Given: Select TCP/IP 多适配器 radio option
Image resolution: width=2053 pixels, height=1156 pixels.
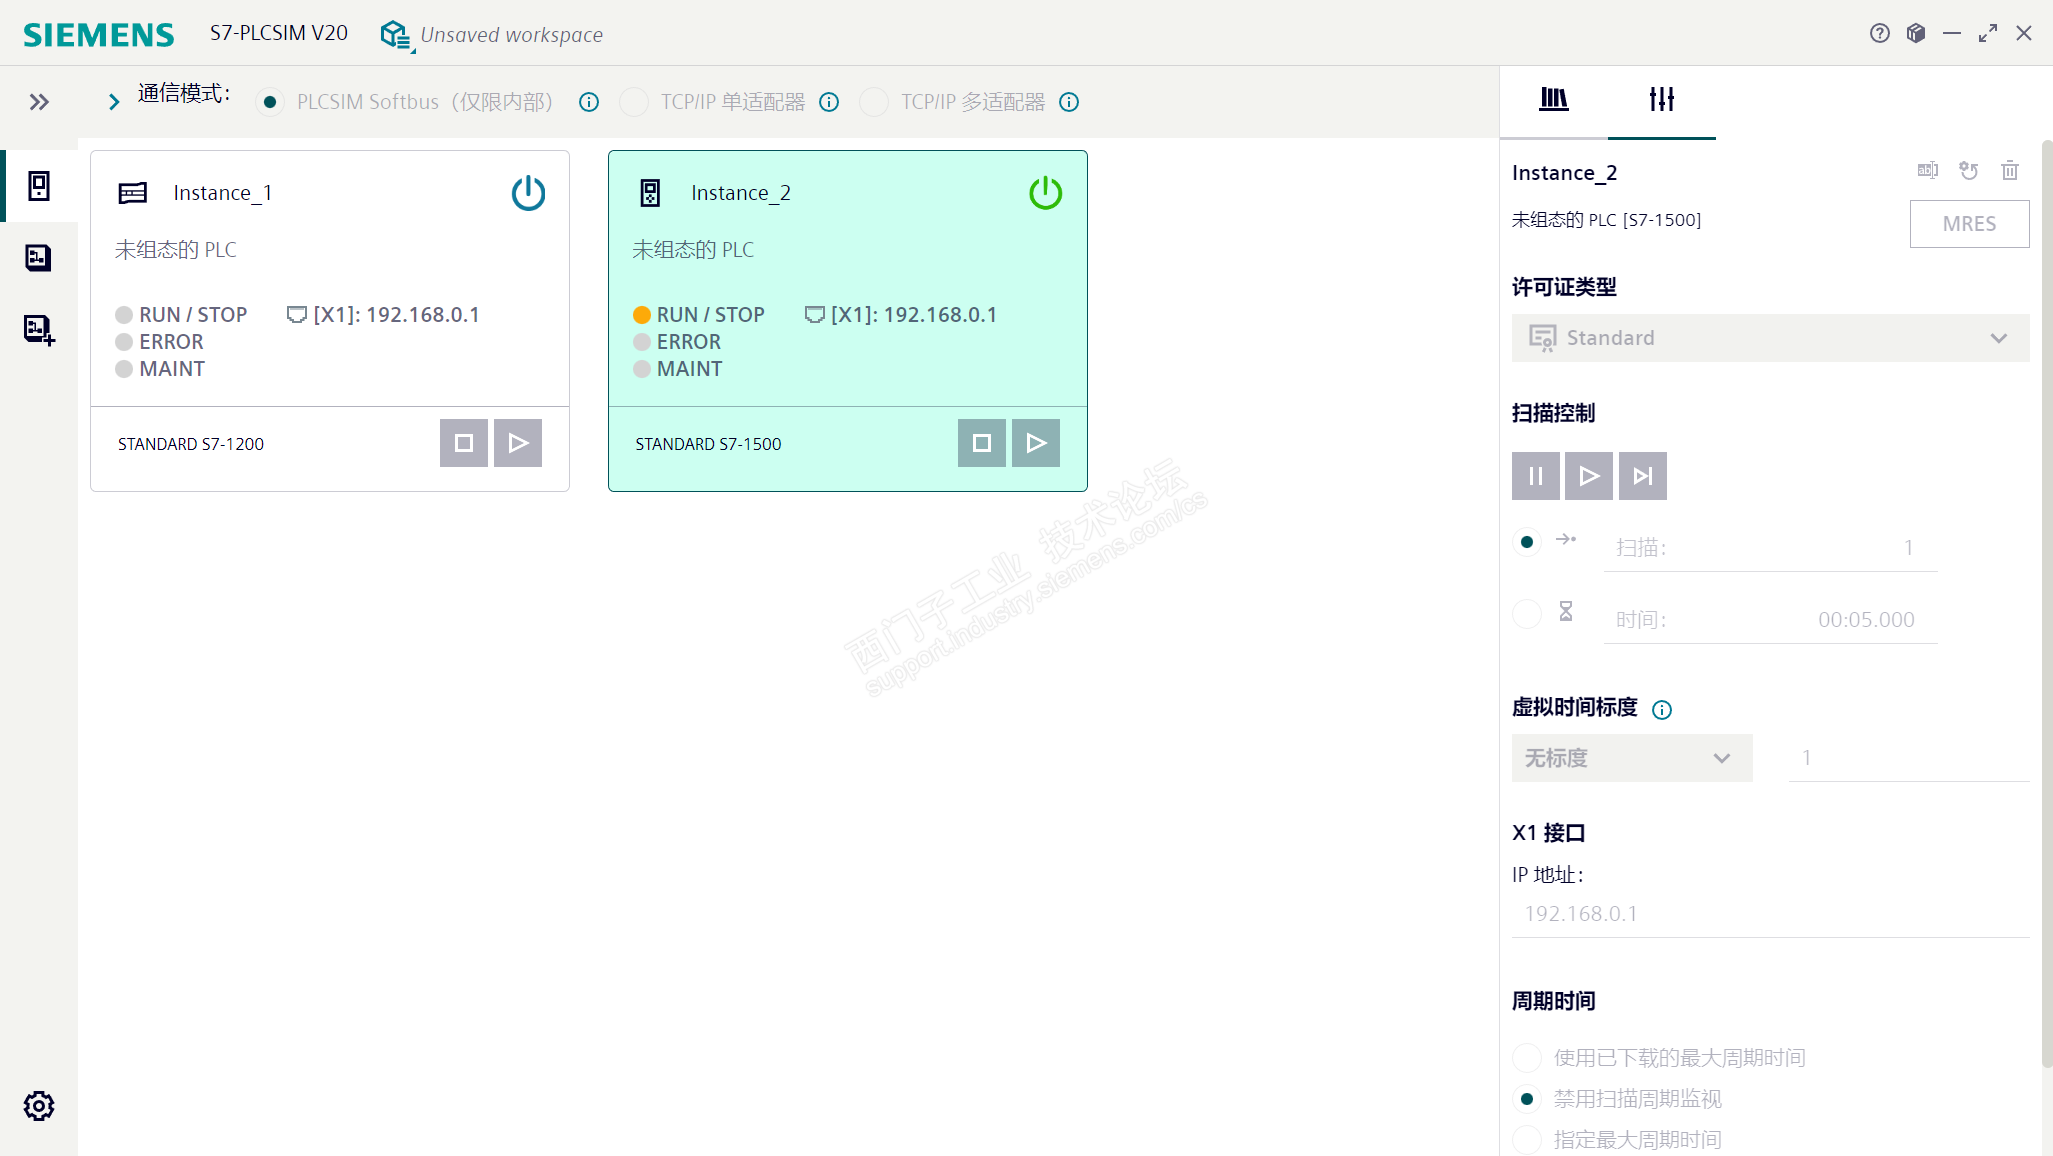Looking at the screenshot, I should (874, 102).
